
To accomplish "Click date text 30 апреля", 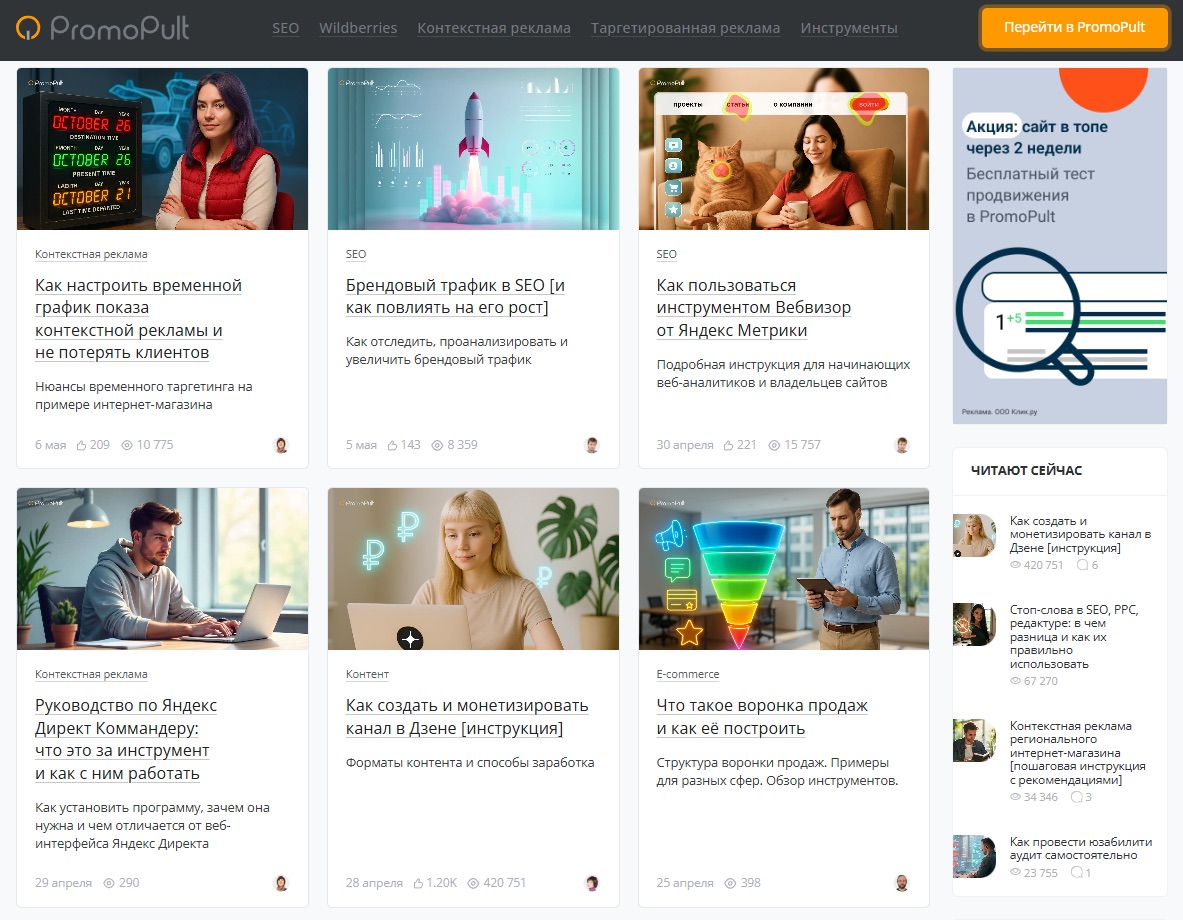I will [x=684, y=445].
